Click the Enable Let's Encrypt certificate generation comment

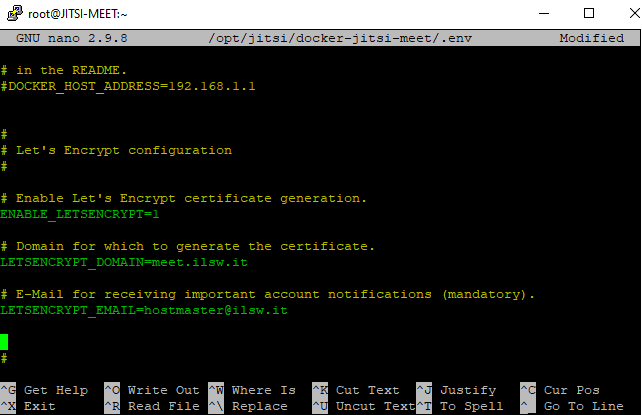coord(183,198)
